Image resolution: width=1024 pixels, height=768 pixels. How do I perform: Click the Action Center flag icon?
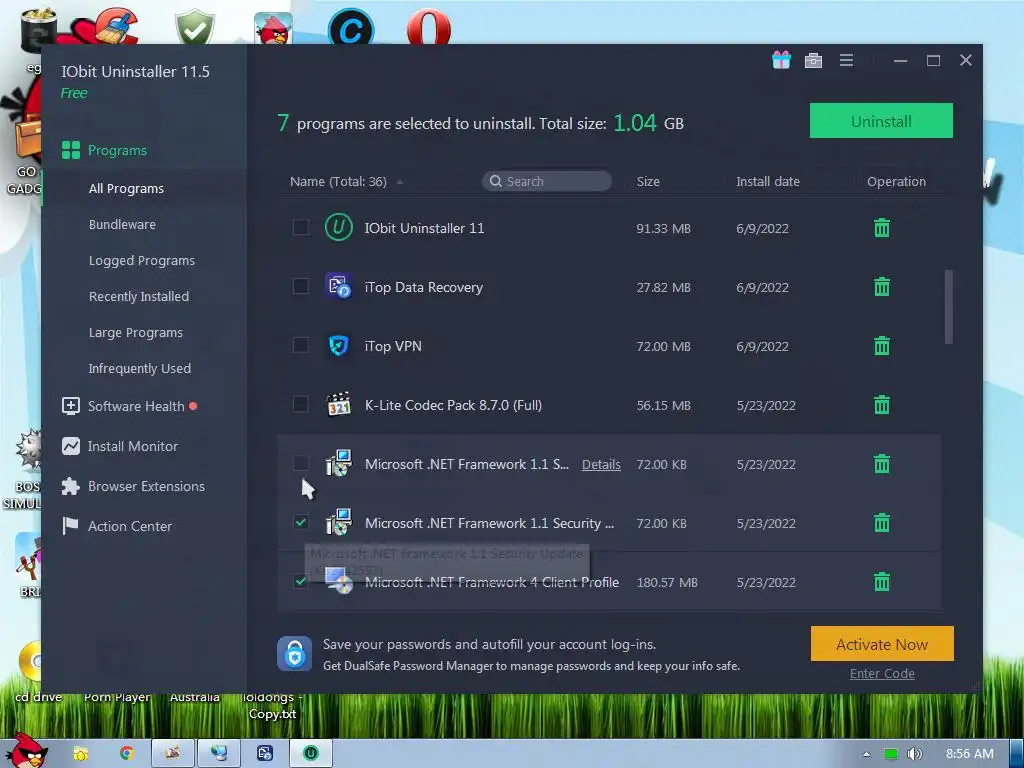pos(70,526)
